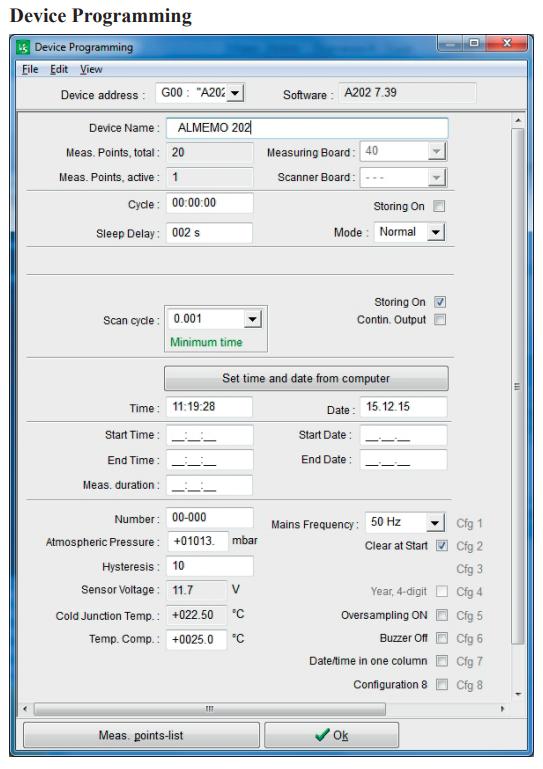Click the Meas. points-list button

141,735
